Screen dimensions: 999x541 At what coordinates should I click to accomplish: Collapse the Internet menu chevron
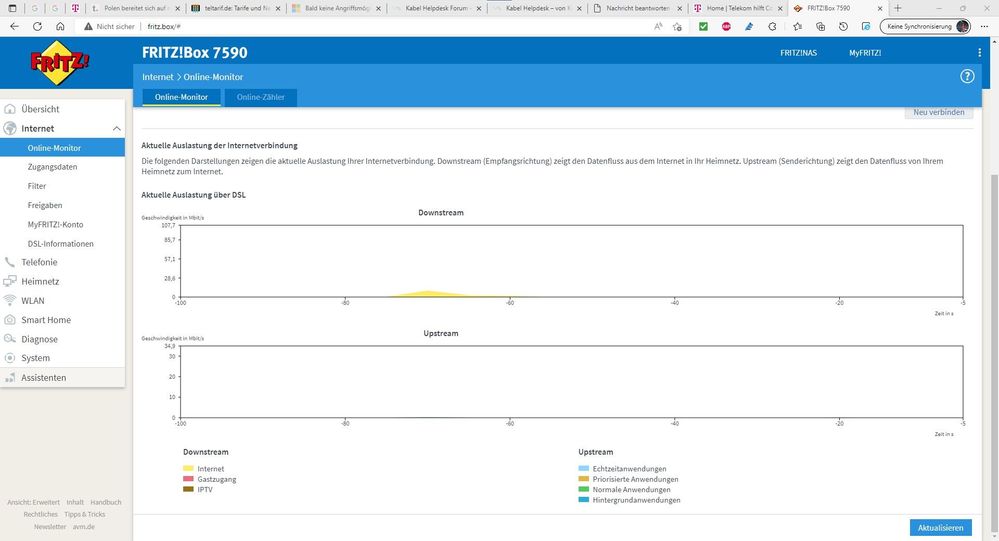[117, 129]
